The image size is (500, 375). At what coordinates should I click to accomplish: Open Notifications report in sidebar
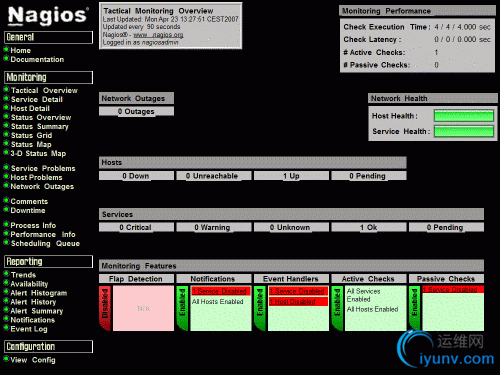point(33,320)
